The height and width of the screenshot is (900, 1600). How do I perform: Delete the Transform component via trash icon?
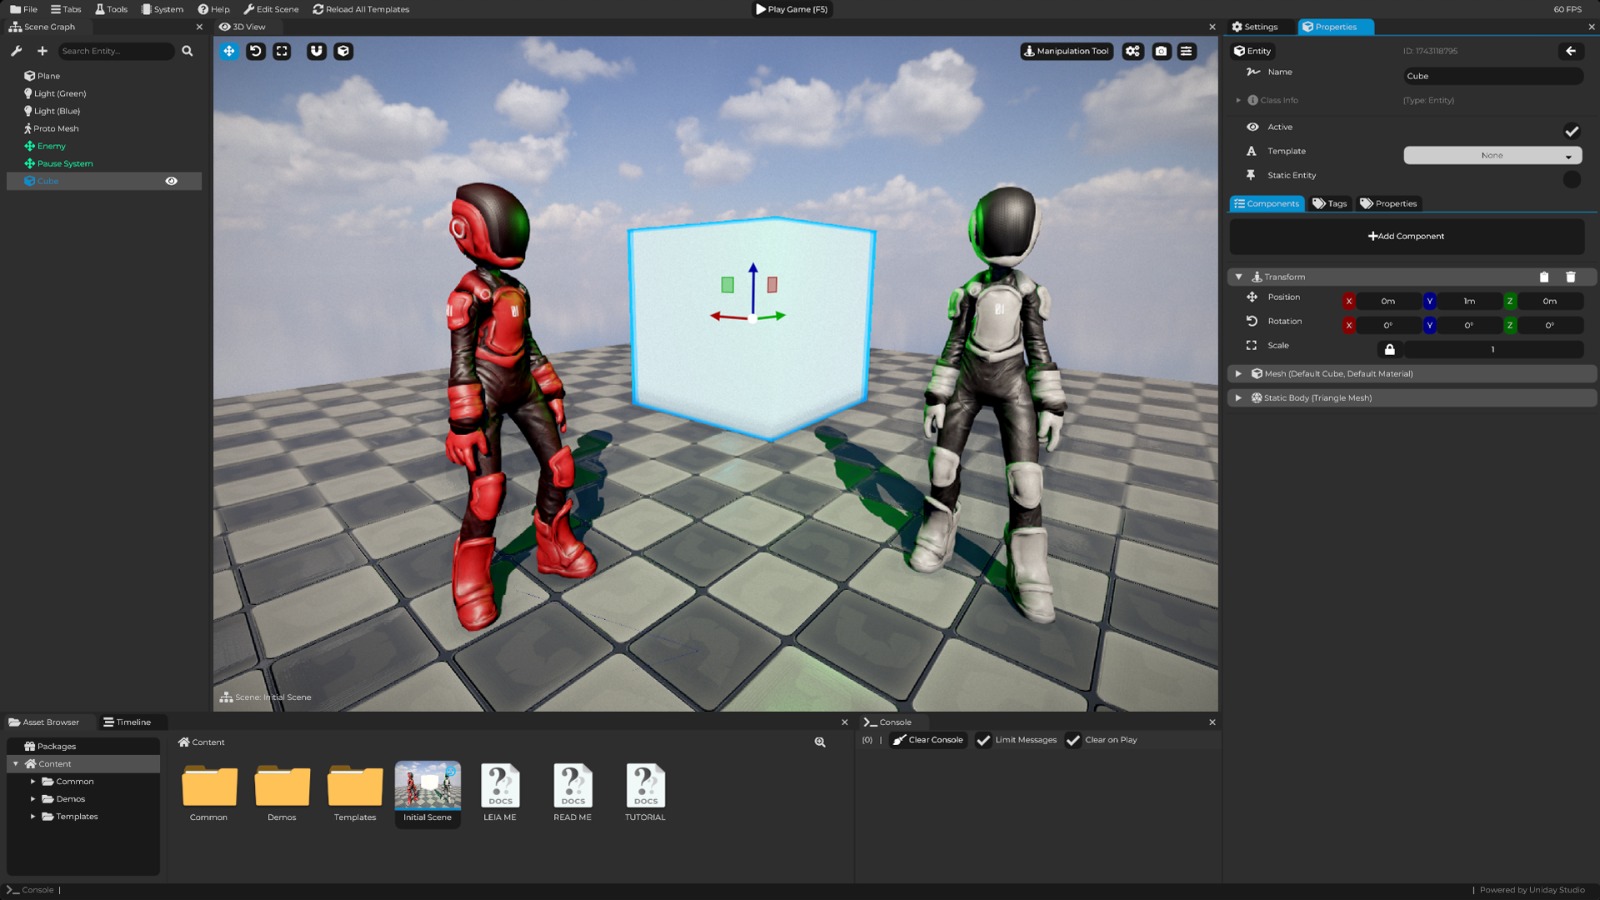click(1570, 277)
